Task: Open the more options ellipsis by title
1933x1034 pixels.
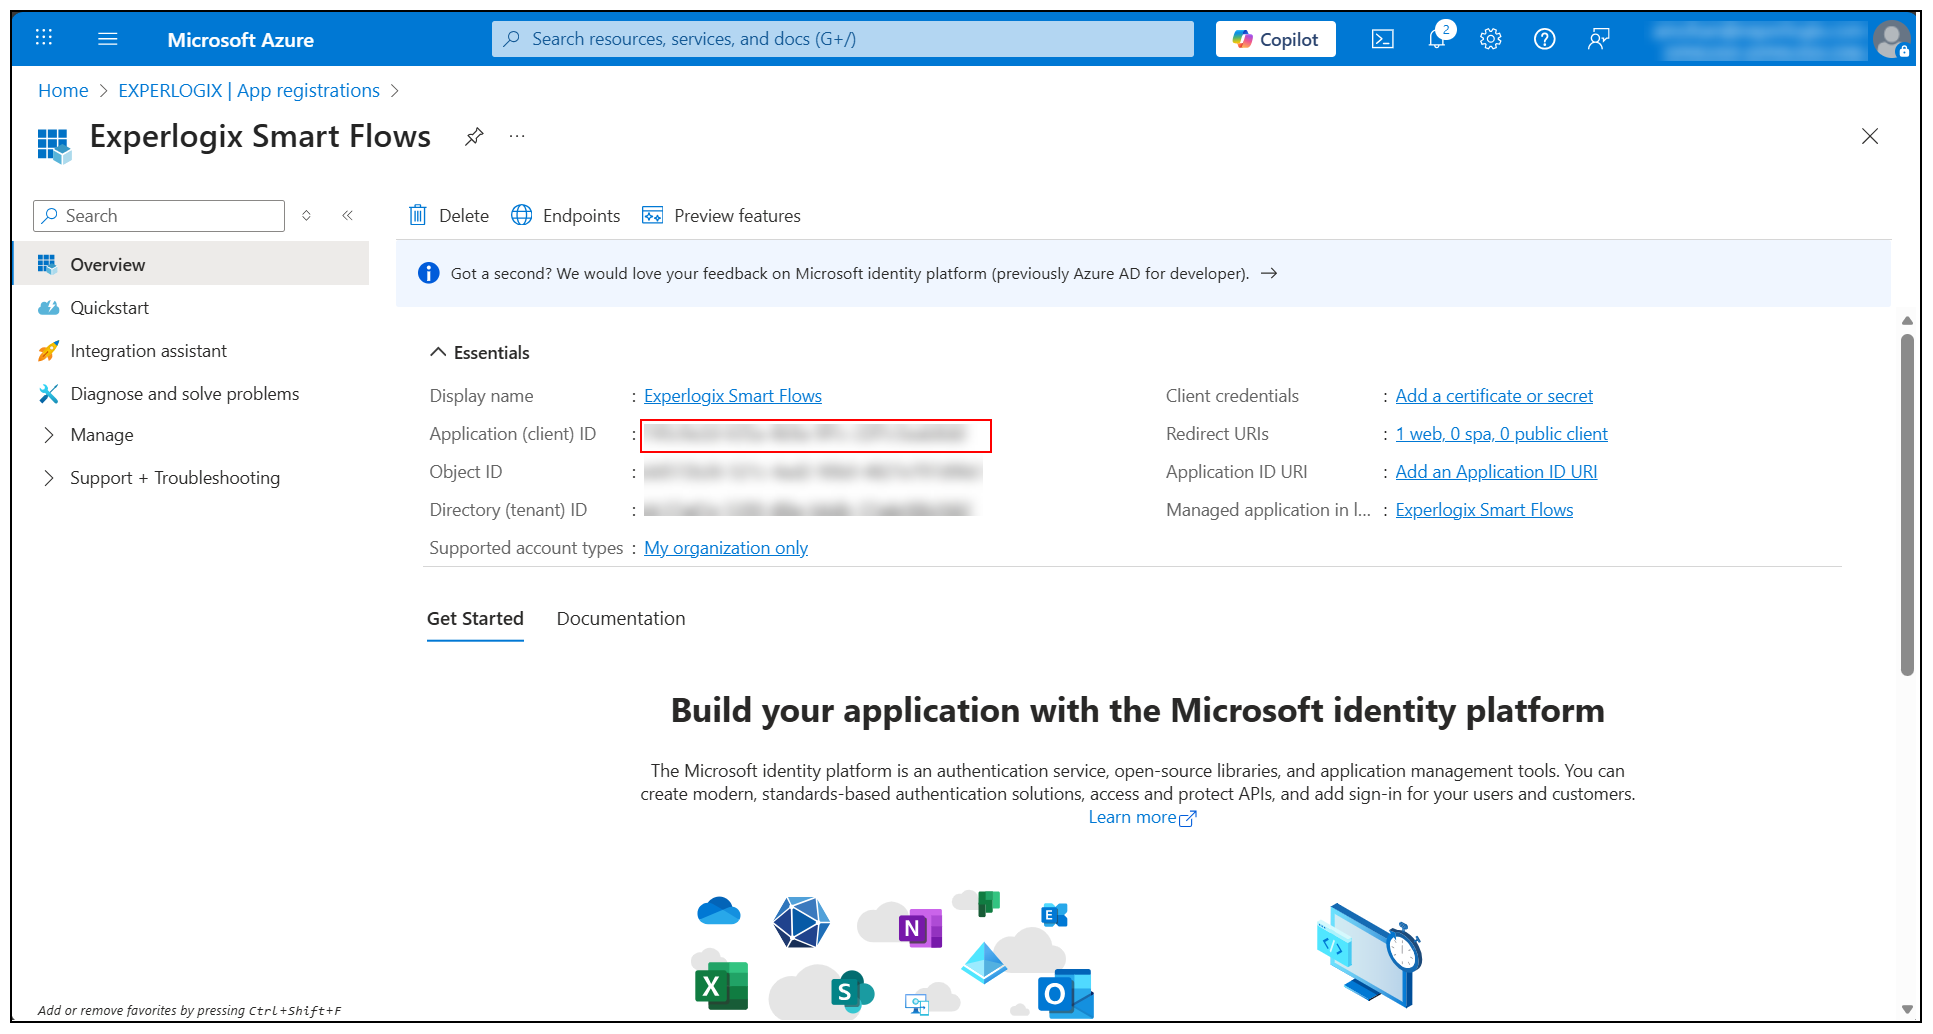Action: pyautogui.click(x=517, y=136)
